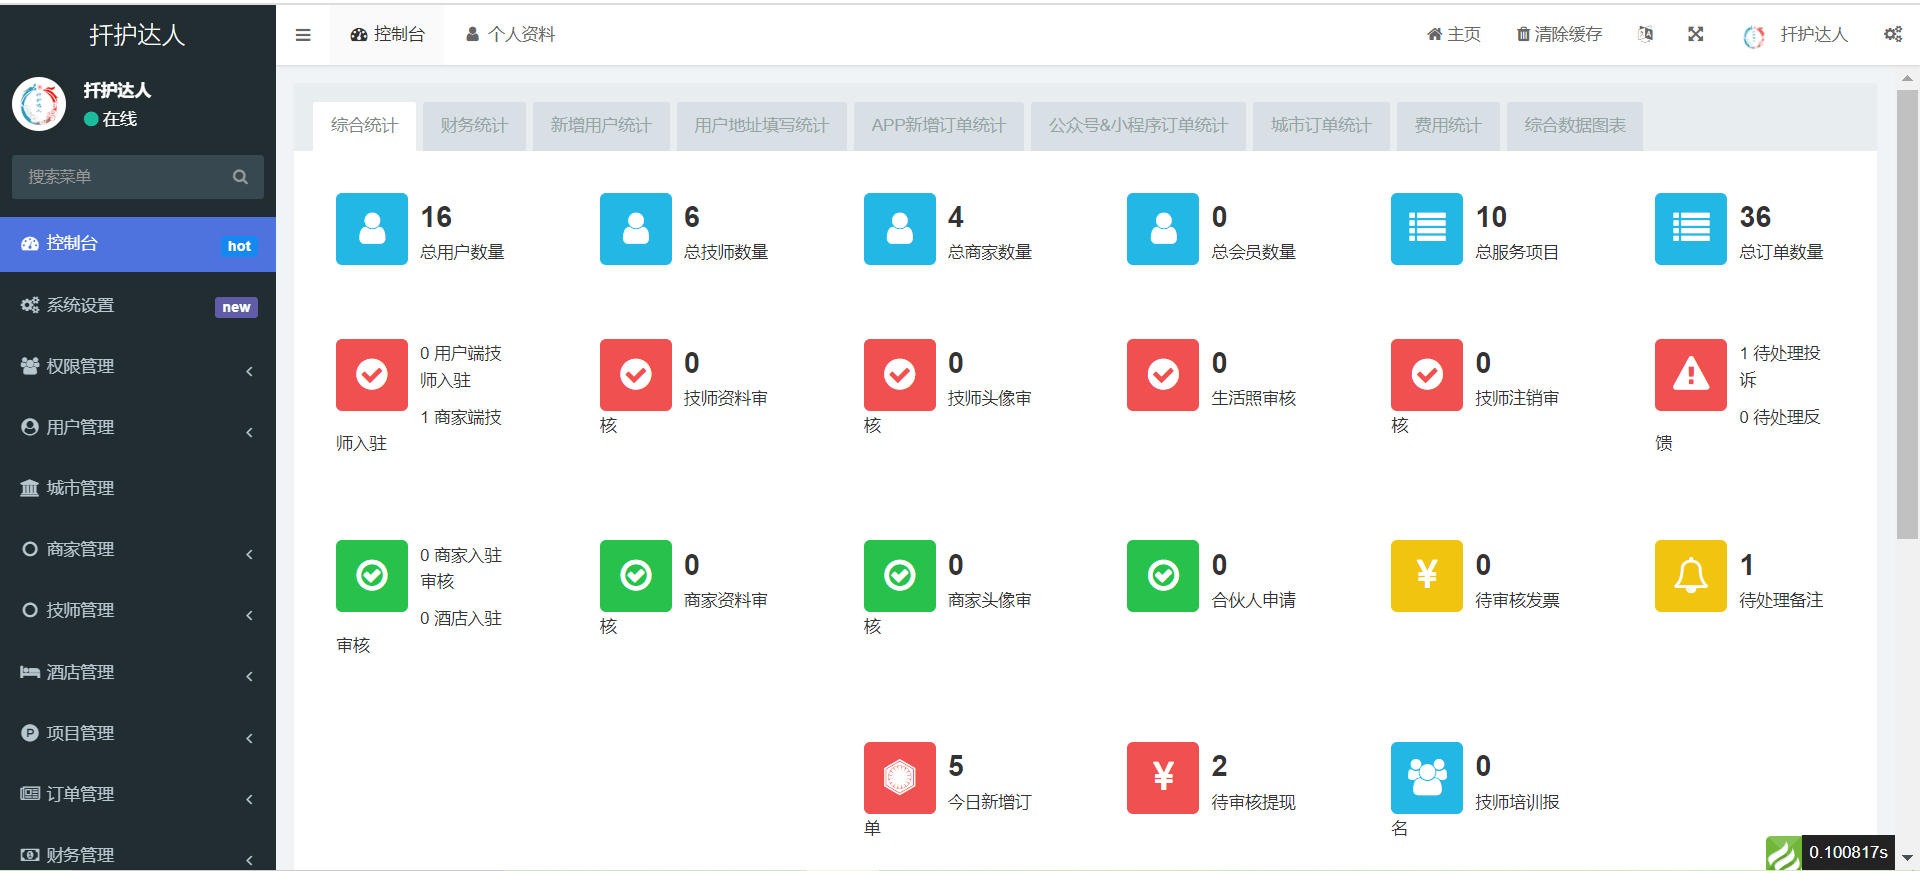Click the pending withdrawal yen icon

(1162, 777)
